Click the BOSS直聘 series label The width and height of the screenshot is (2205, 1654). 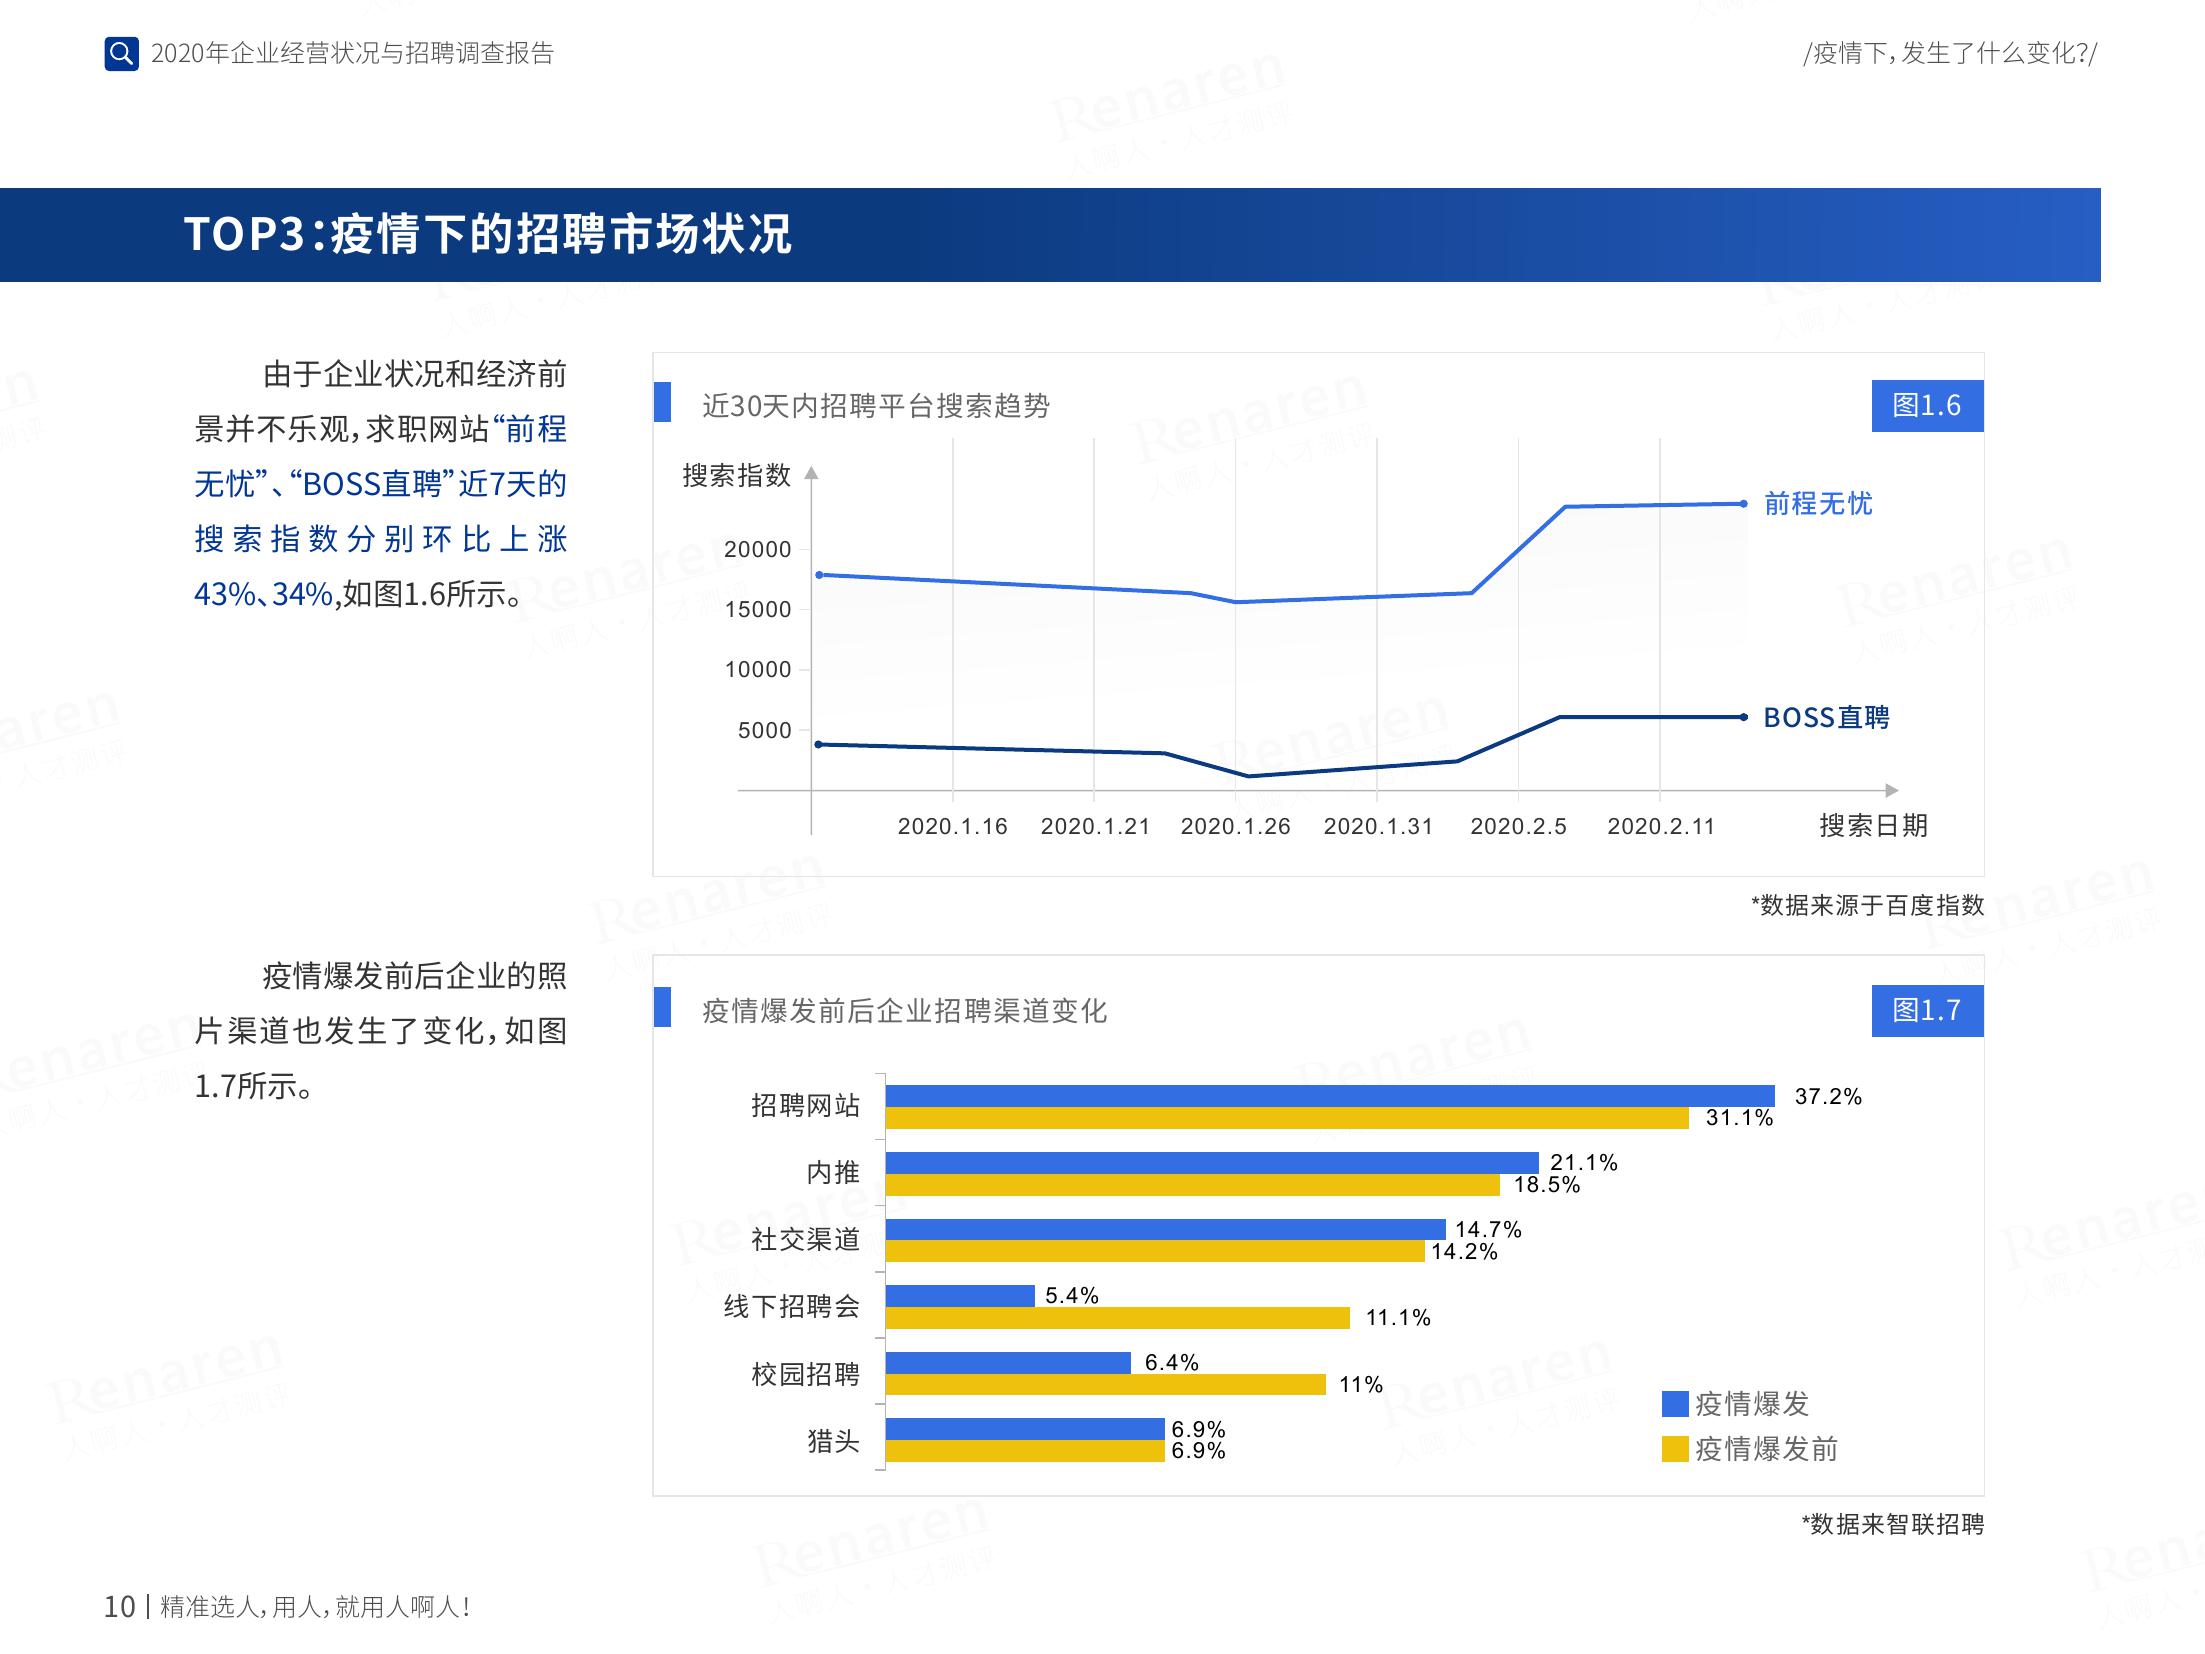[x=1825, y=718]
